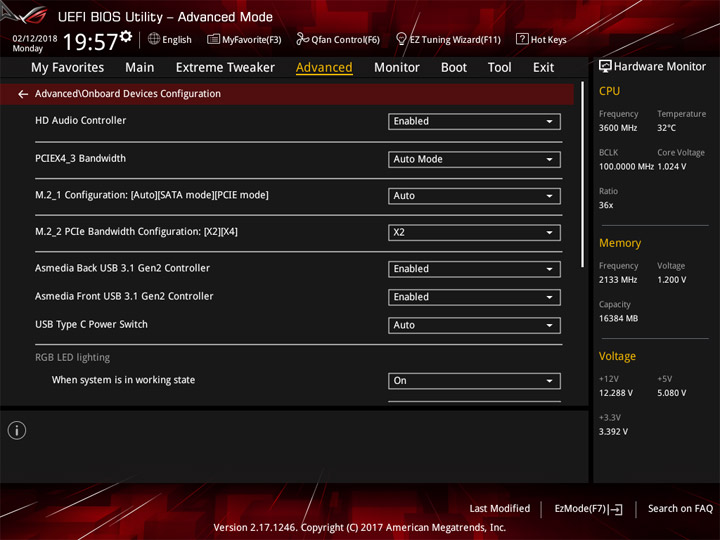The height and width of the screenshot is (540, 720).
Task: Click the +5V 5.080 V reading
Action: point(672,393)
